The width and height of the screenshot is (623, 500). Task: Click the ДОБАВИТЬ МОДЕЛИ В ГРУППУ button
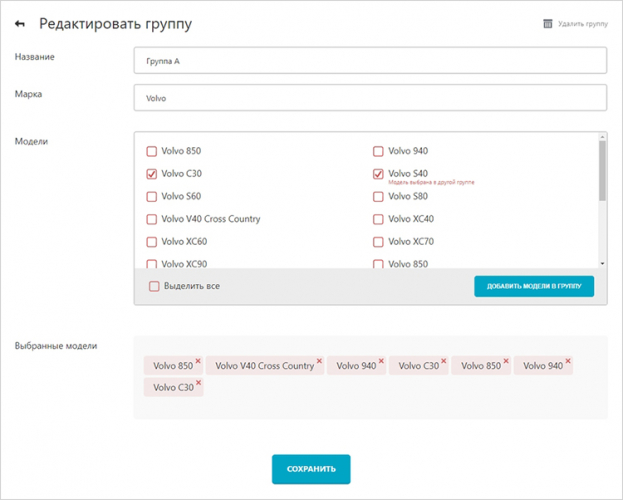534,286
